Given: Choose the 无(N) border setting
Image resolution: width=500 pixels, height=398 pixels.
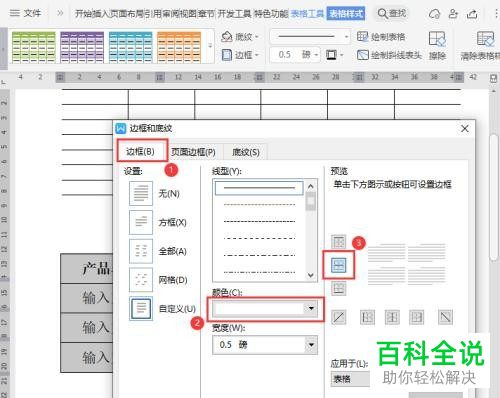Looking at the screenshot, I should 155,193.
